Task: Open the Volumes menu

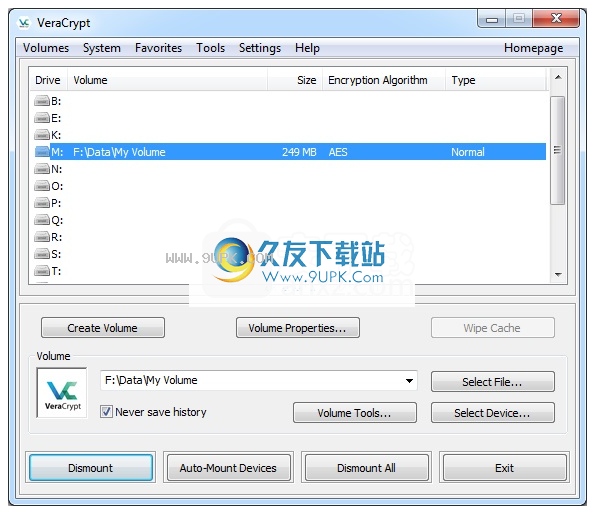Action: click(46, 48)
